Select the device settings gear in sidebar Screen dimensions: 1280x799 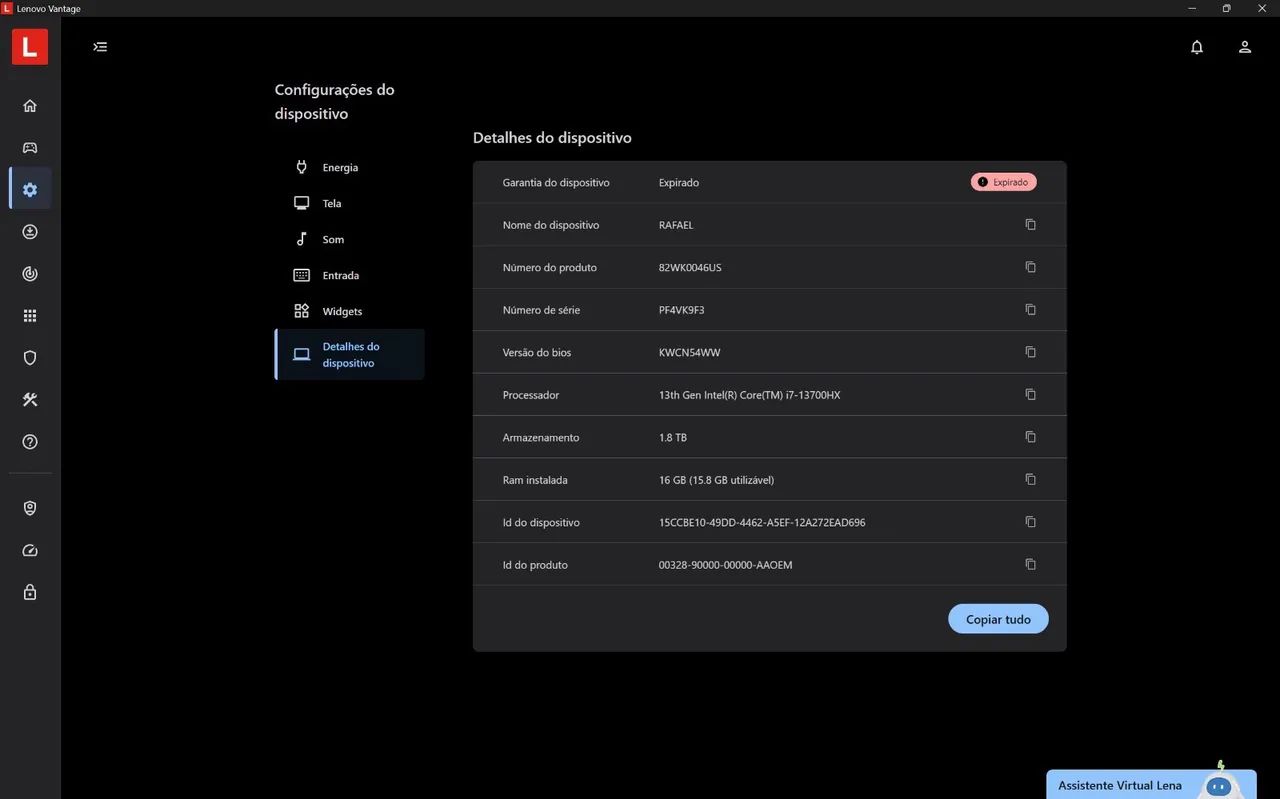[x=30, y=190]
